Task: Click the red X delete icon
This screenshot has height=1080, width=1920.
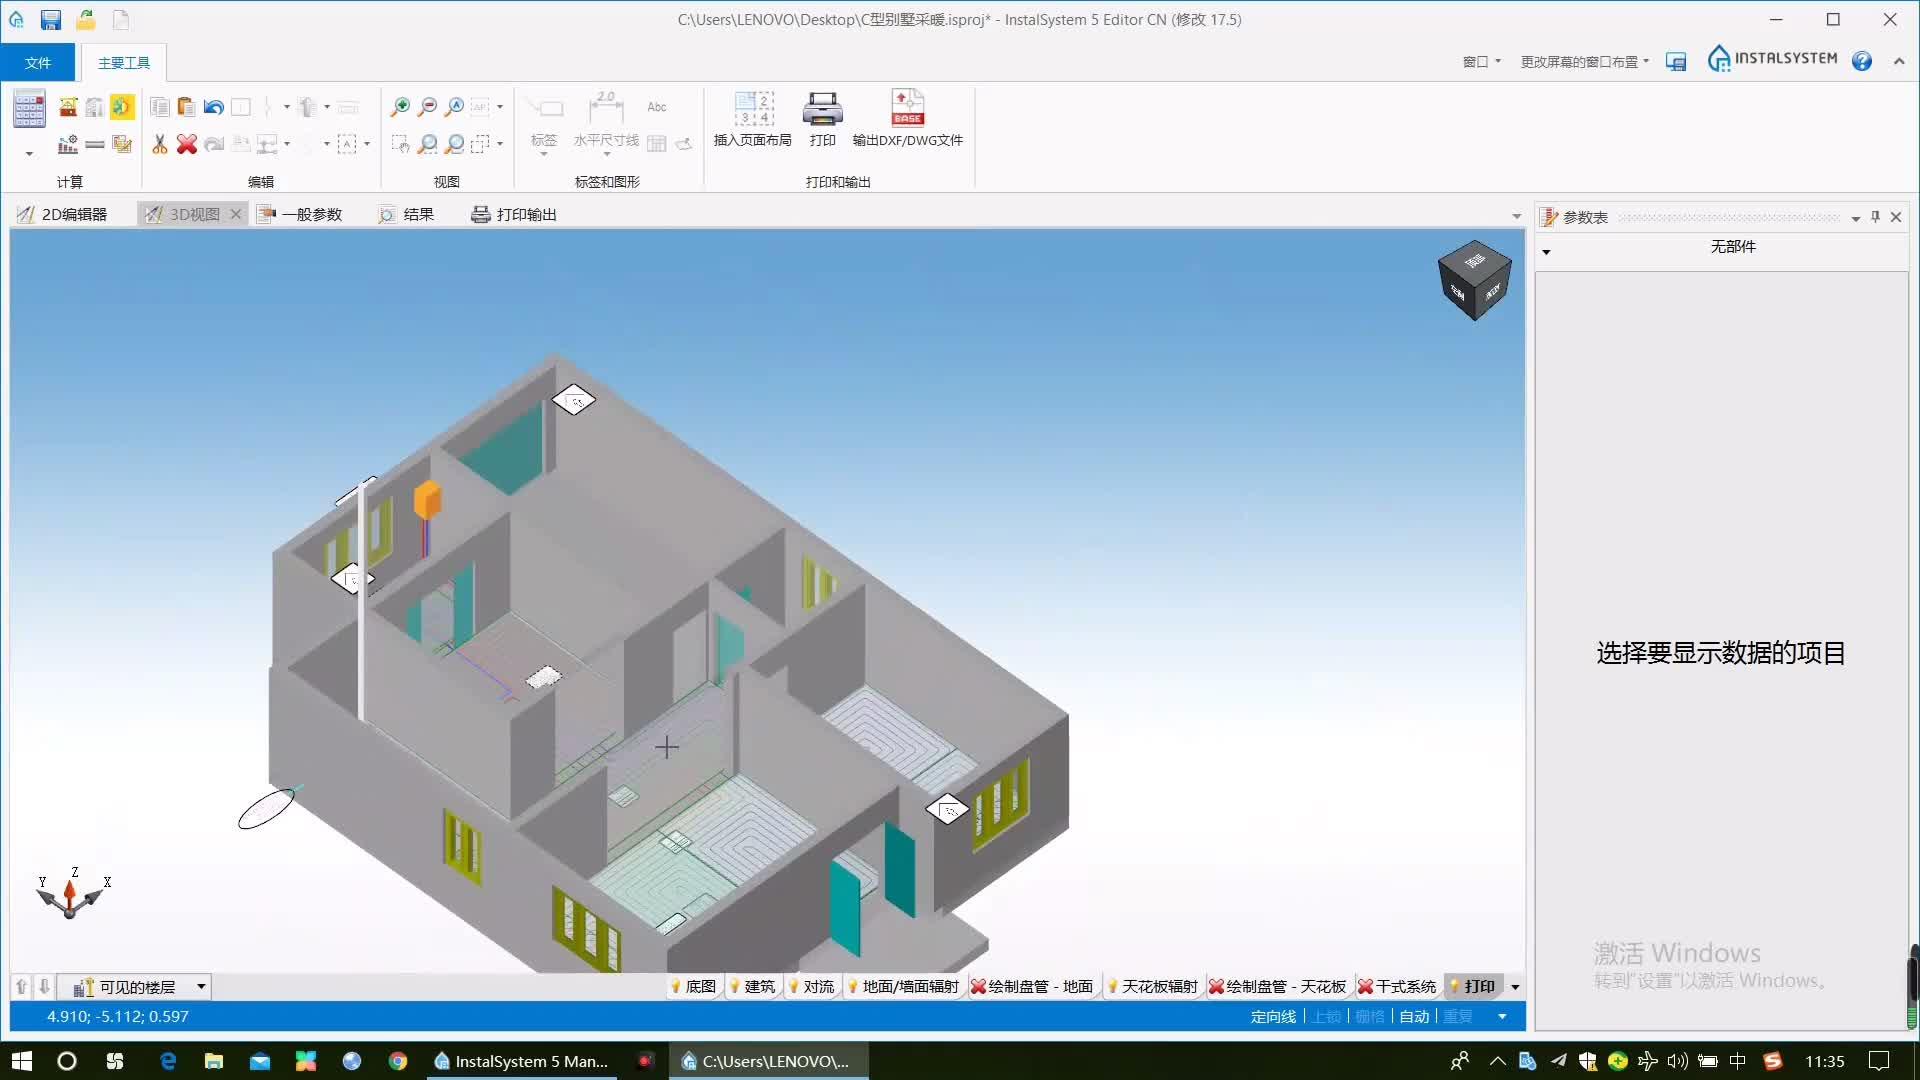Action: click(x=187, y=145)
